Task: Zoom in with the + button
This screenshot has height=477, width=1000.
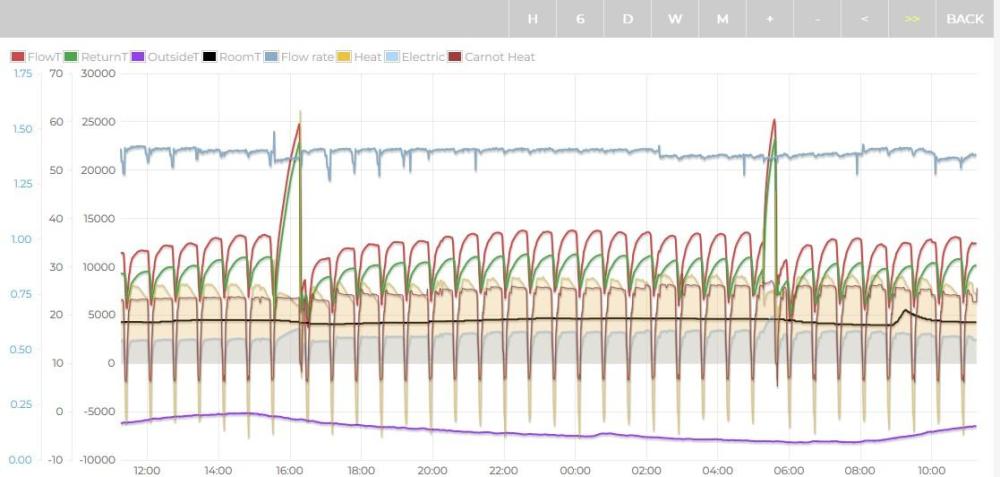Action: (770, 19)
